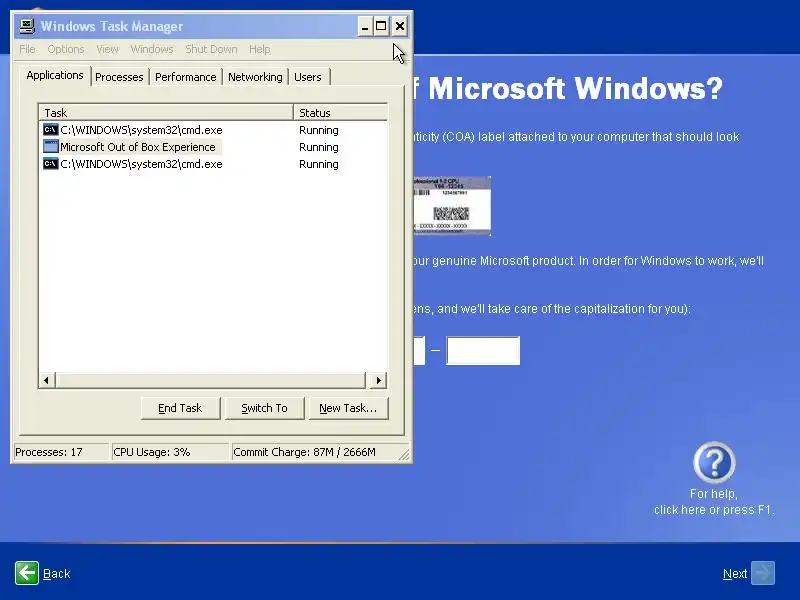Click the Task Manager title bar icon
800x600 pixels.
pos(27,26)
